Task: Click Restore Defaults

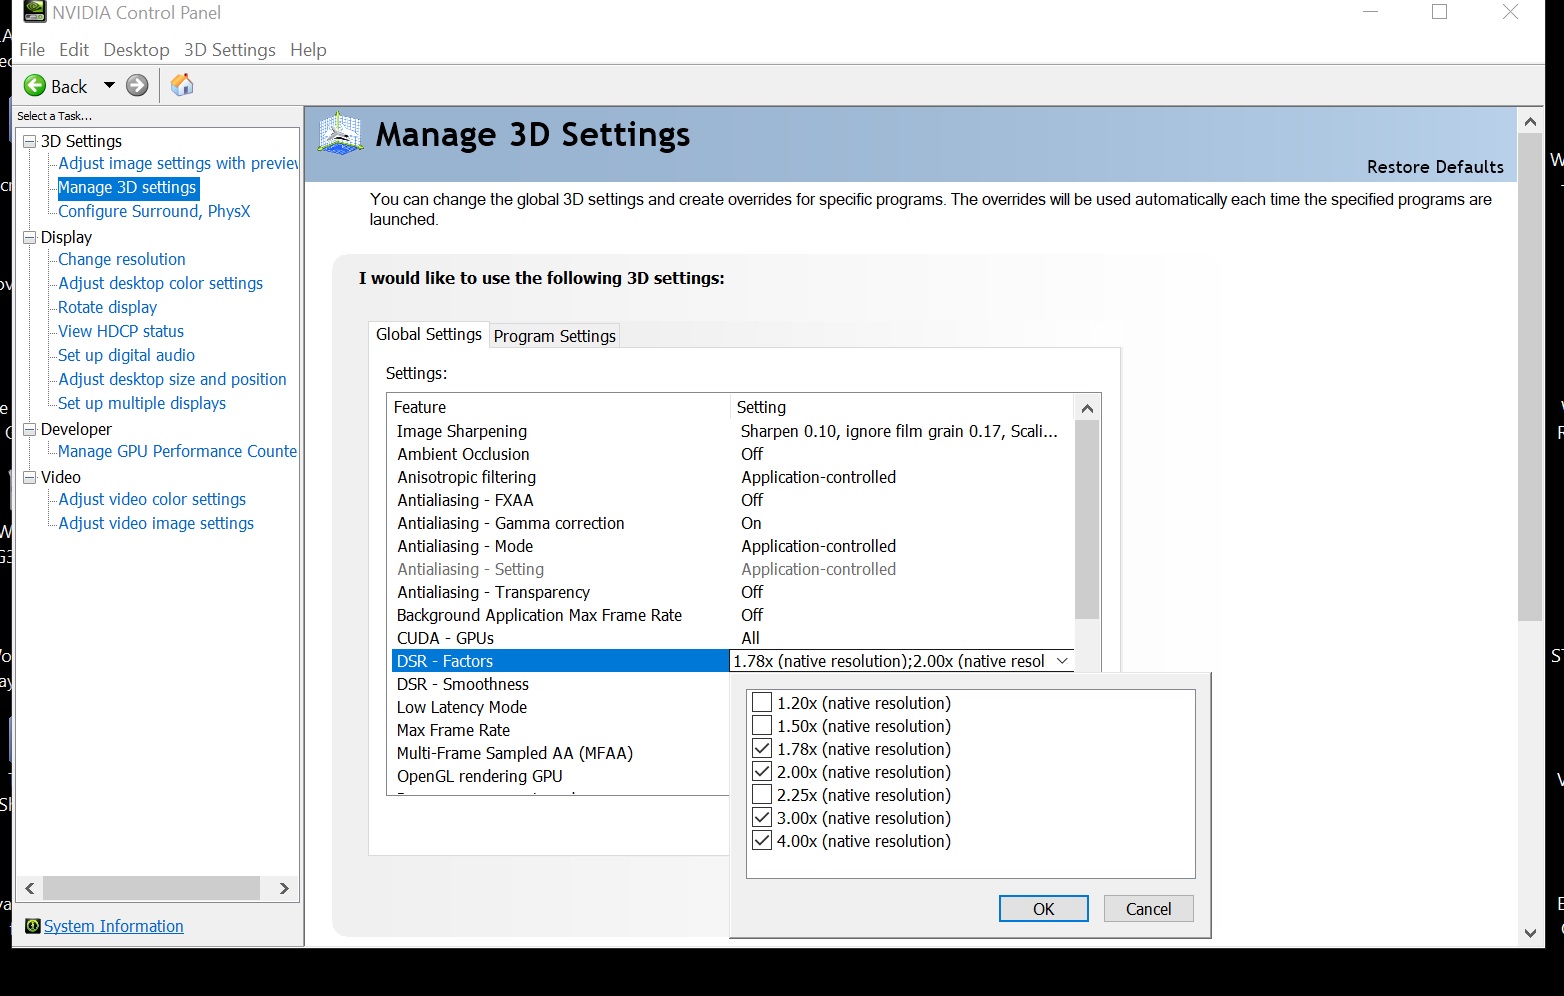Action: (1435, 167)
